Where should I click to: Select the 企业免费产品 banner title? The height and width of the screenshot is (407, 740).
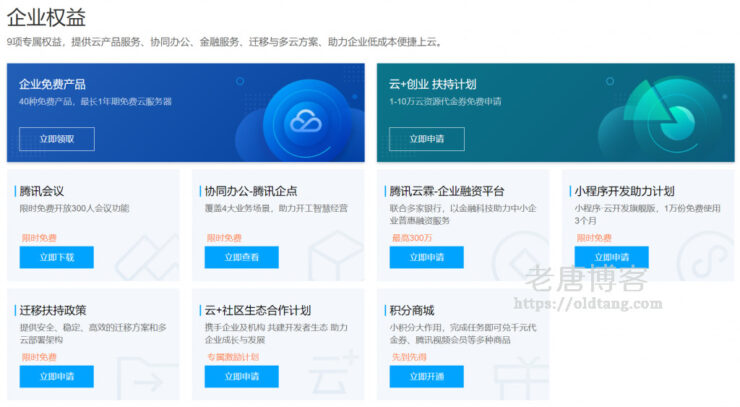coord(52,85)
